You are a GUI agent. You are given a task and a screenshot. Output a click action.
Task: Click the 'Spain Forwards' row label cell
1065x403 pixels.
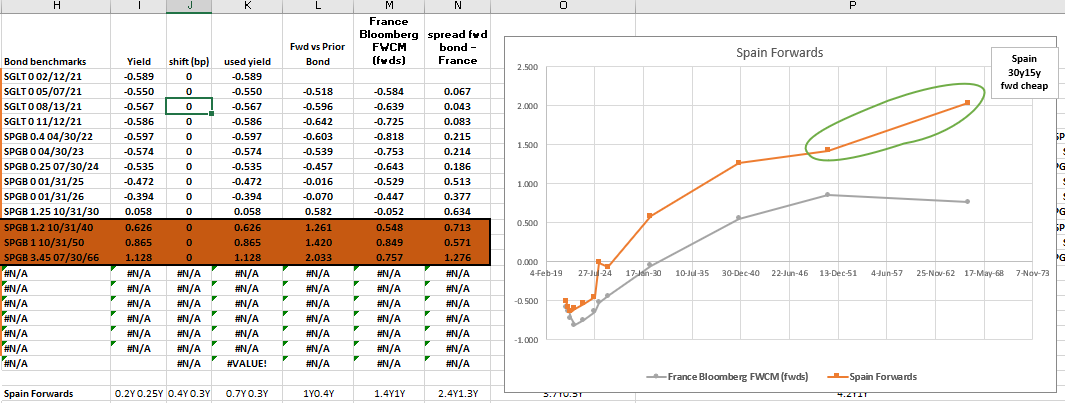point(56,393)
